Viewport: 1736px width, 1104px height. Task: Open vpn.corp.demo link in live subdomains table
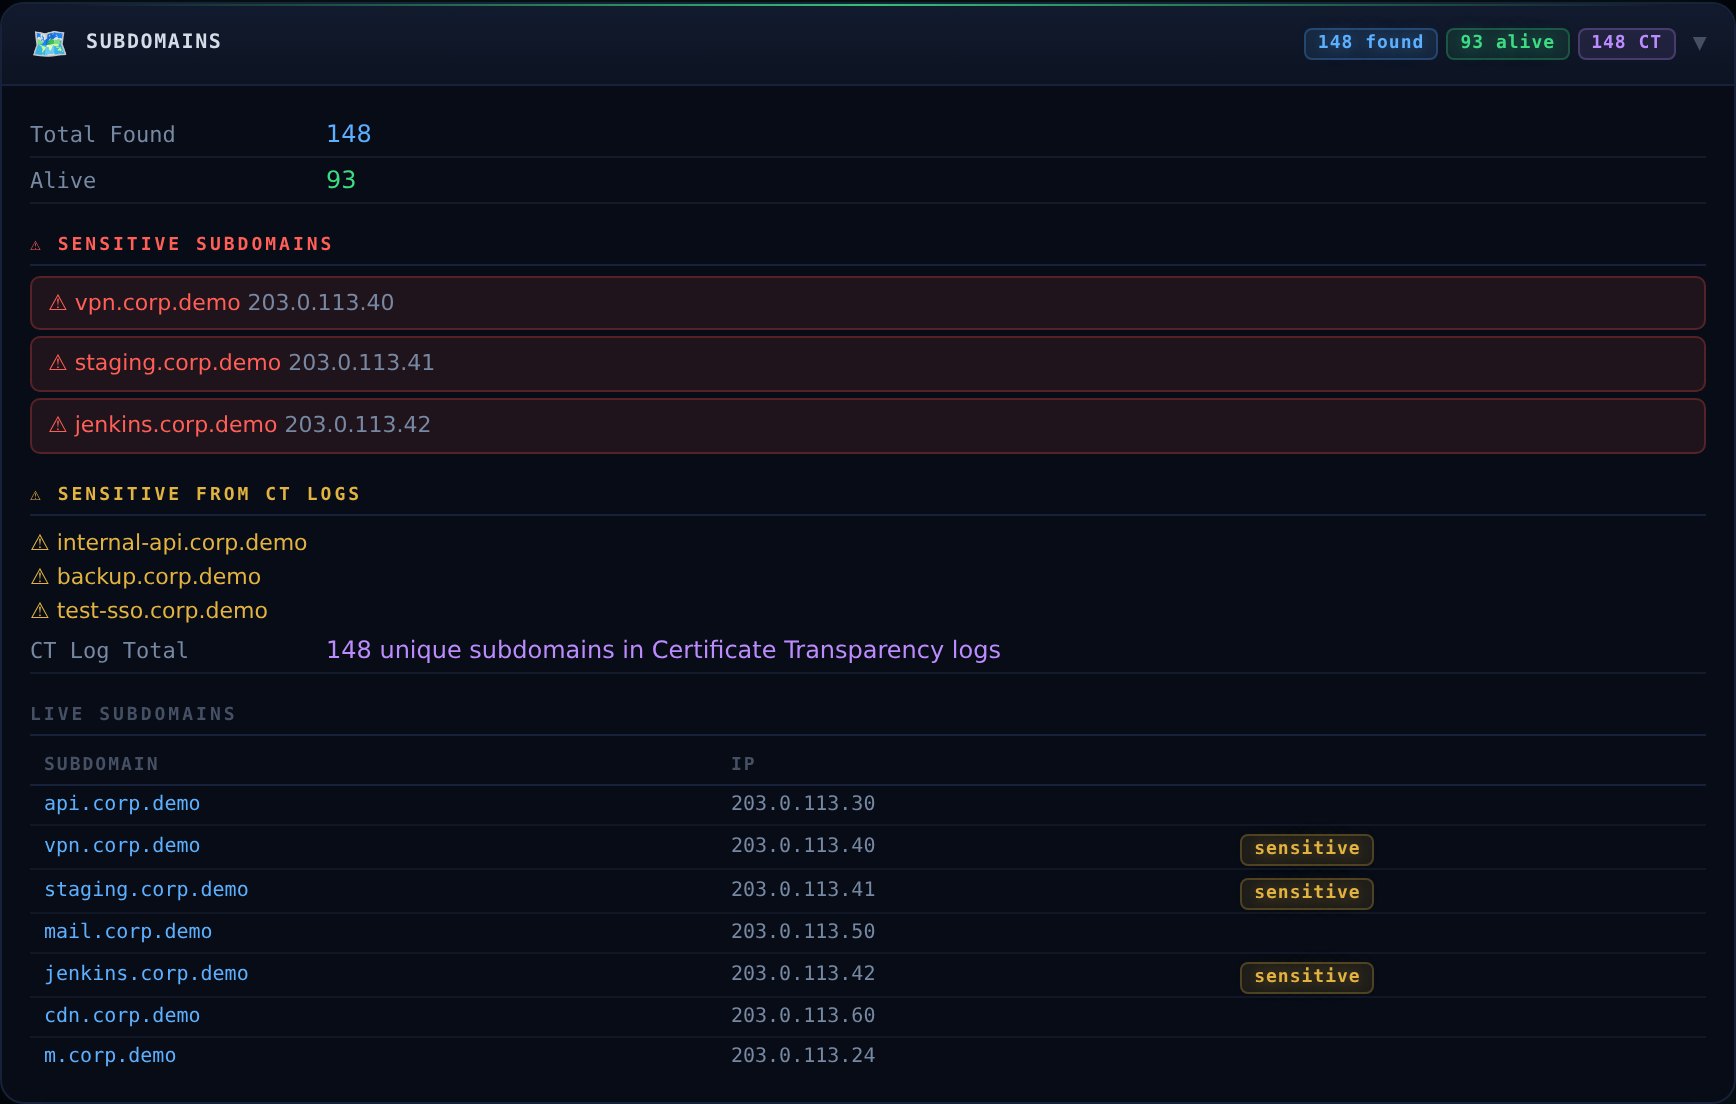122,846
